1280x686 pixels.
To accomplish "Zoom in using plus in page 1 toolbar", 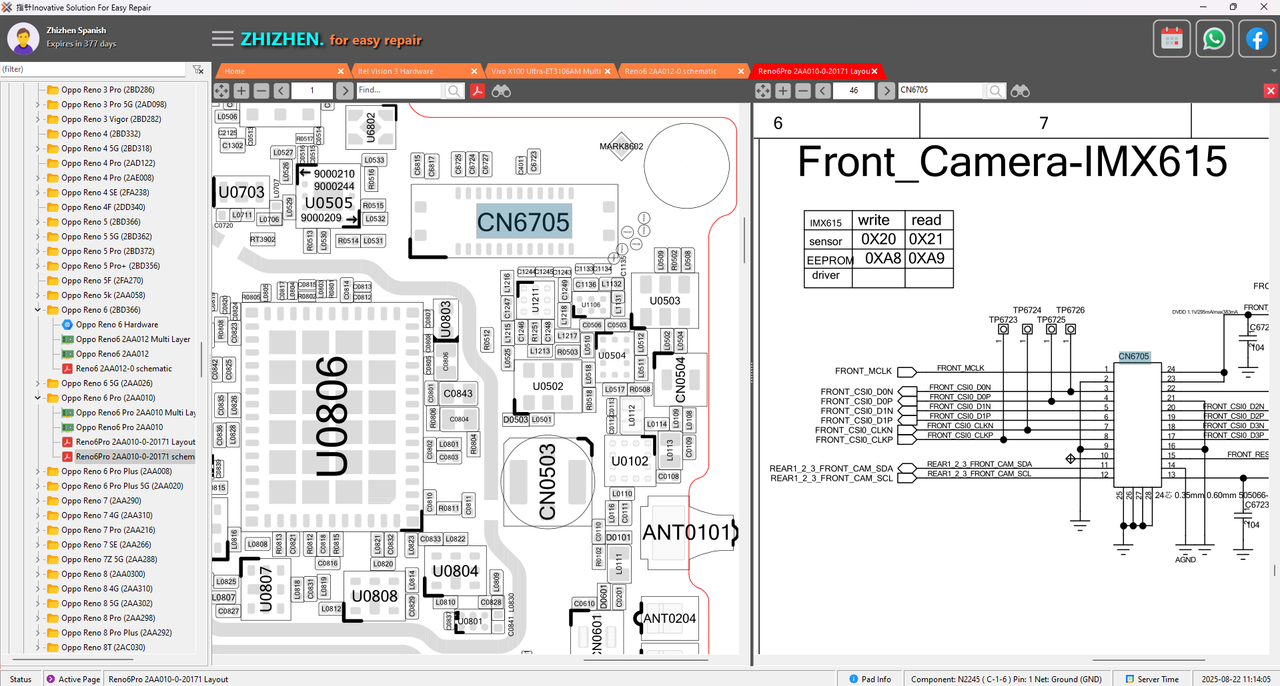I will point(242,91).
